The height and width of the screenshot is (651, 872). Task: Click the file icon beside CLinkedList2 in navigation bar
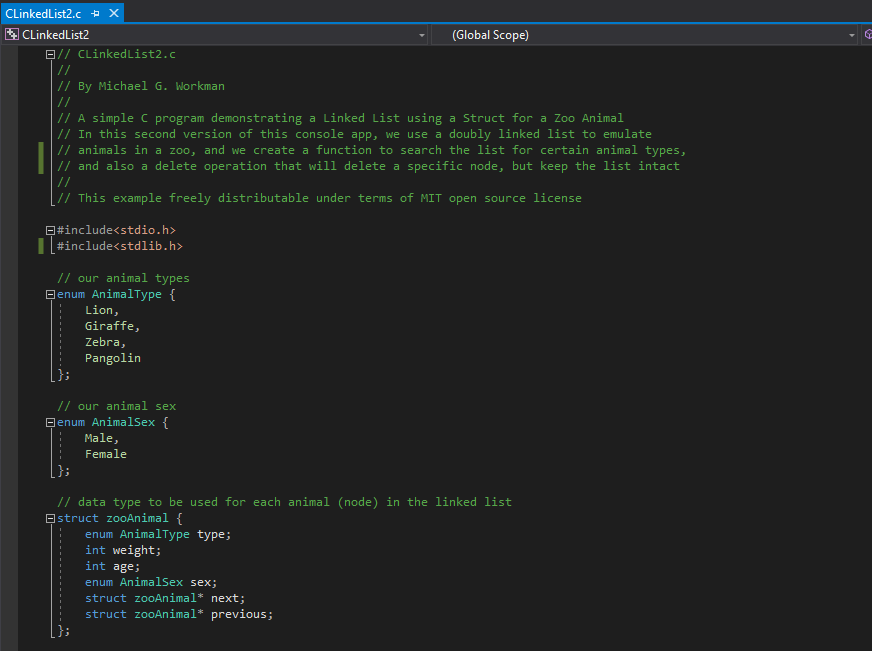(10, 33)
